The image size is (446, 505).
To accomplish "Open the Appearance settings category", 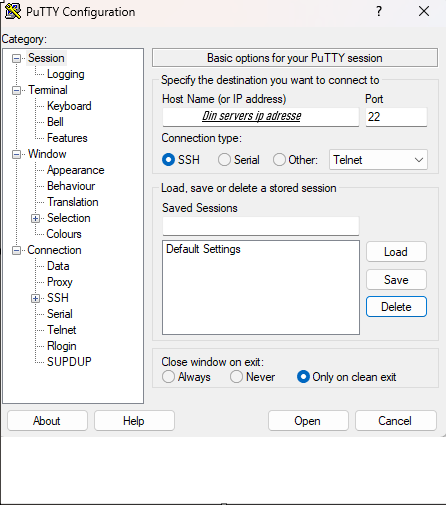I will (76, 170).
